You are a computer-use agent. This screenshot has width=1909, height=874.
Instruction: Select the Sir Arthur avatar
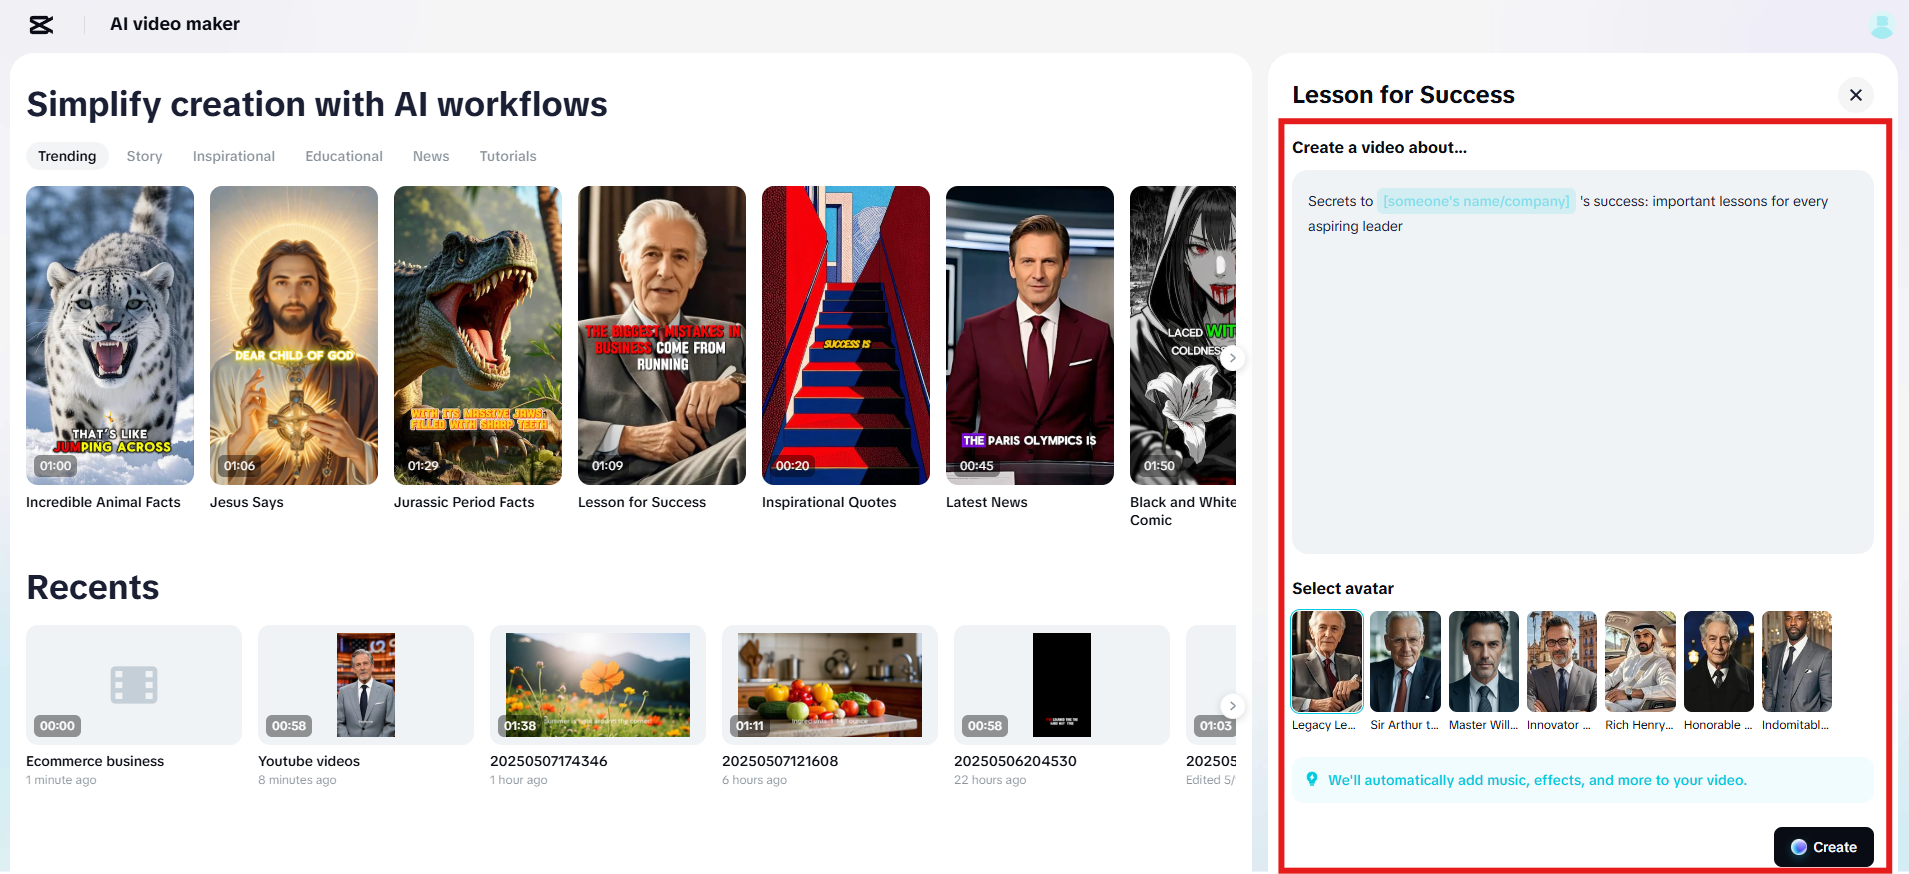click(1405, 661)
